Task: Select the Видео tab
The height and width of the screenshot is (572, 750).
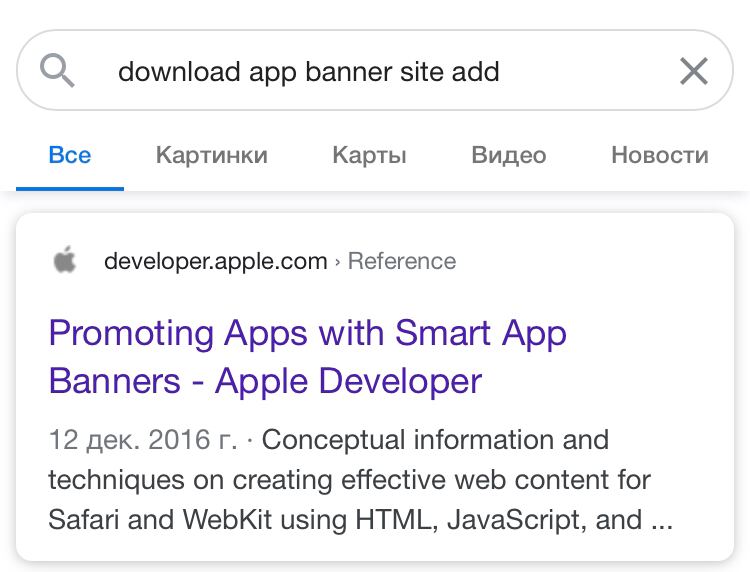Action: (508, 155)
